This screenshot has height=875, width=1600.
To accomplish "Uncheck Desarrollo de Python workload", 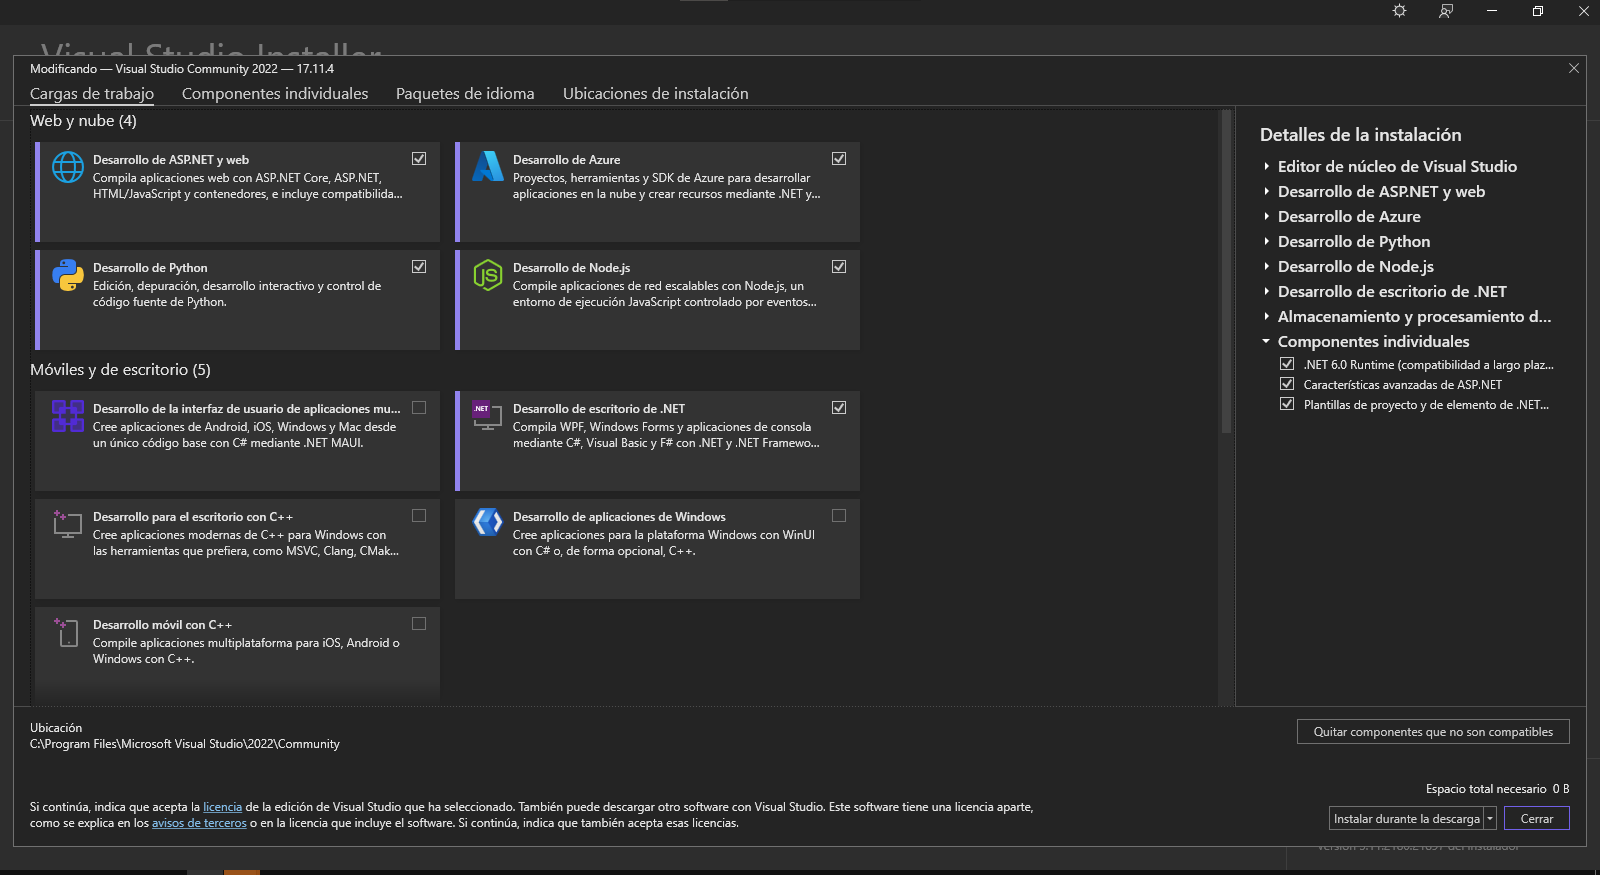I will [x=419, y=266].
